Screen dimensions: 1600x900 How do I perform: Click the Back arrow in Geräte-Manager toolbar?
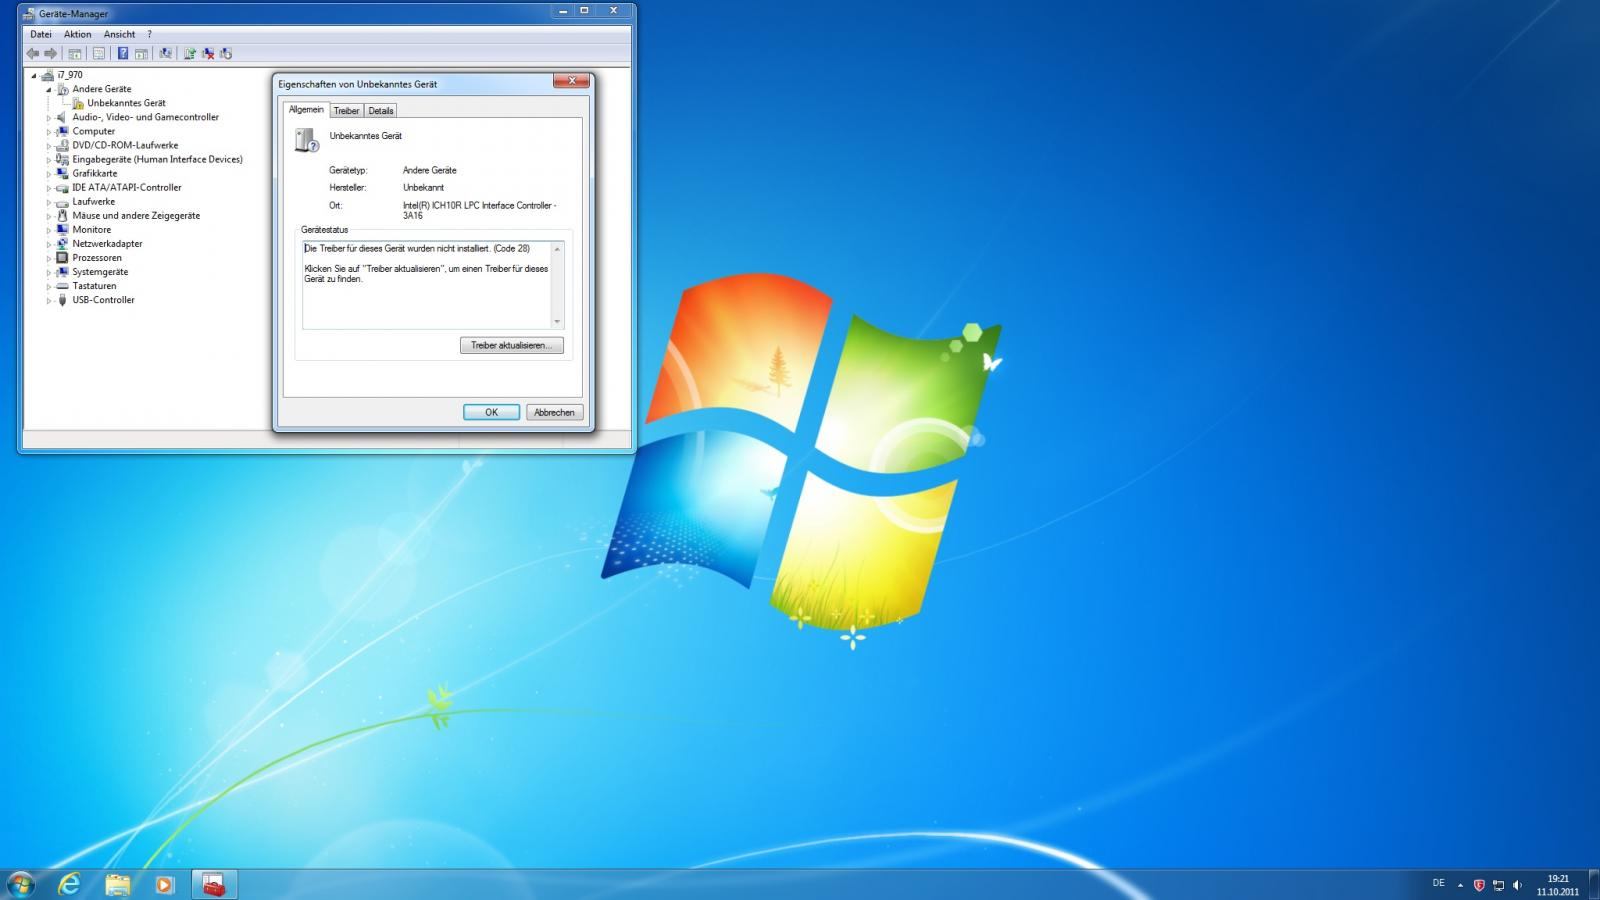click(33, 53)
